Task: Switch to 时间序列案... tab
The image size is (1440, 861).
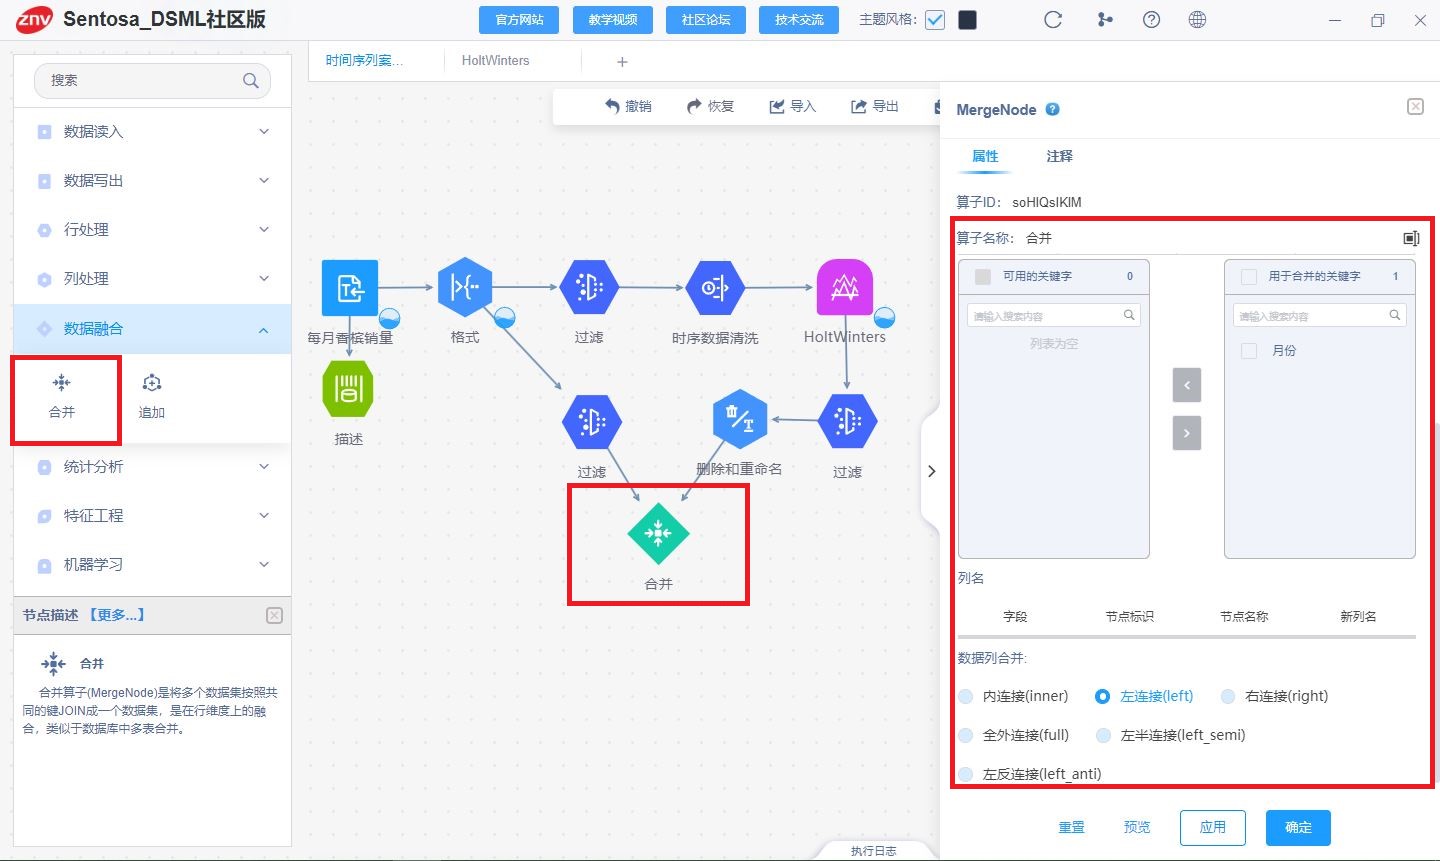Action: [365, 61]
